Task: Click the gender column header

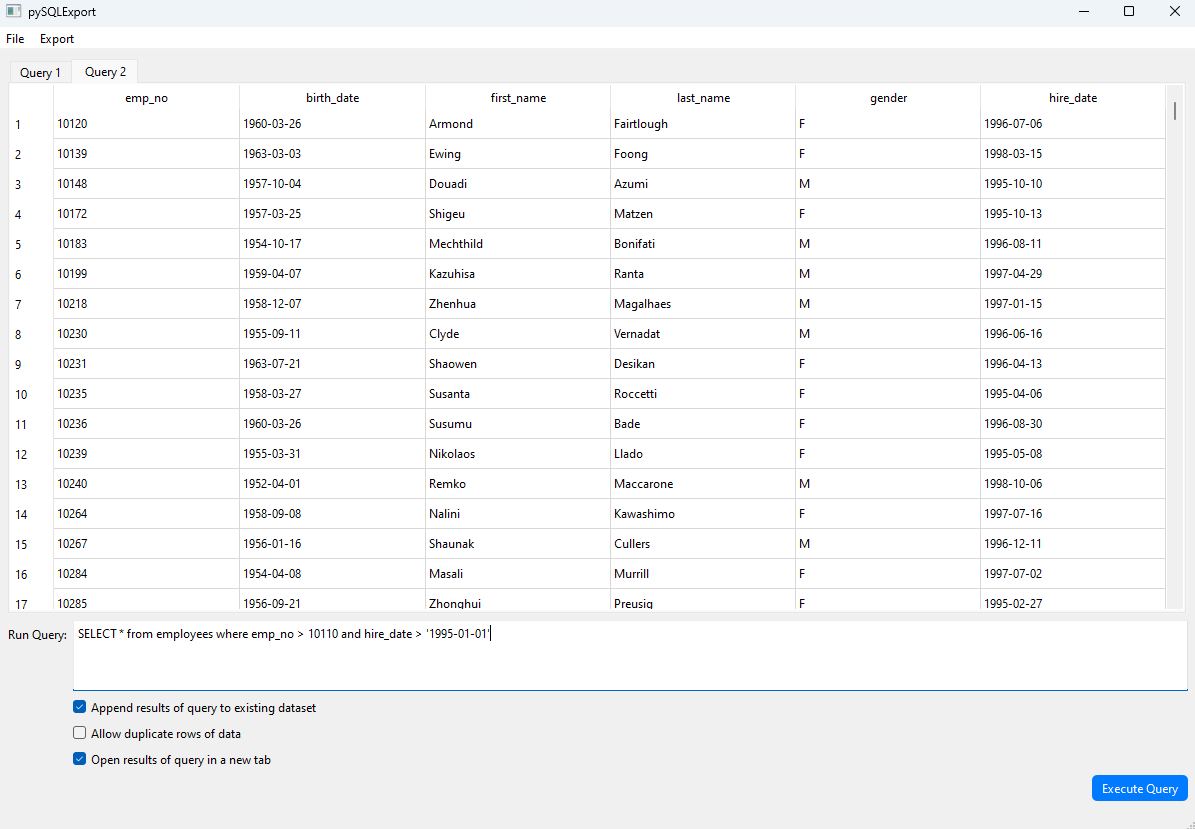Action: [889, 98]
